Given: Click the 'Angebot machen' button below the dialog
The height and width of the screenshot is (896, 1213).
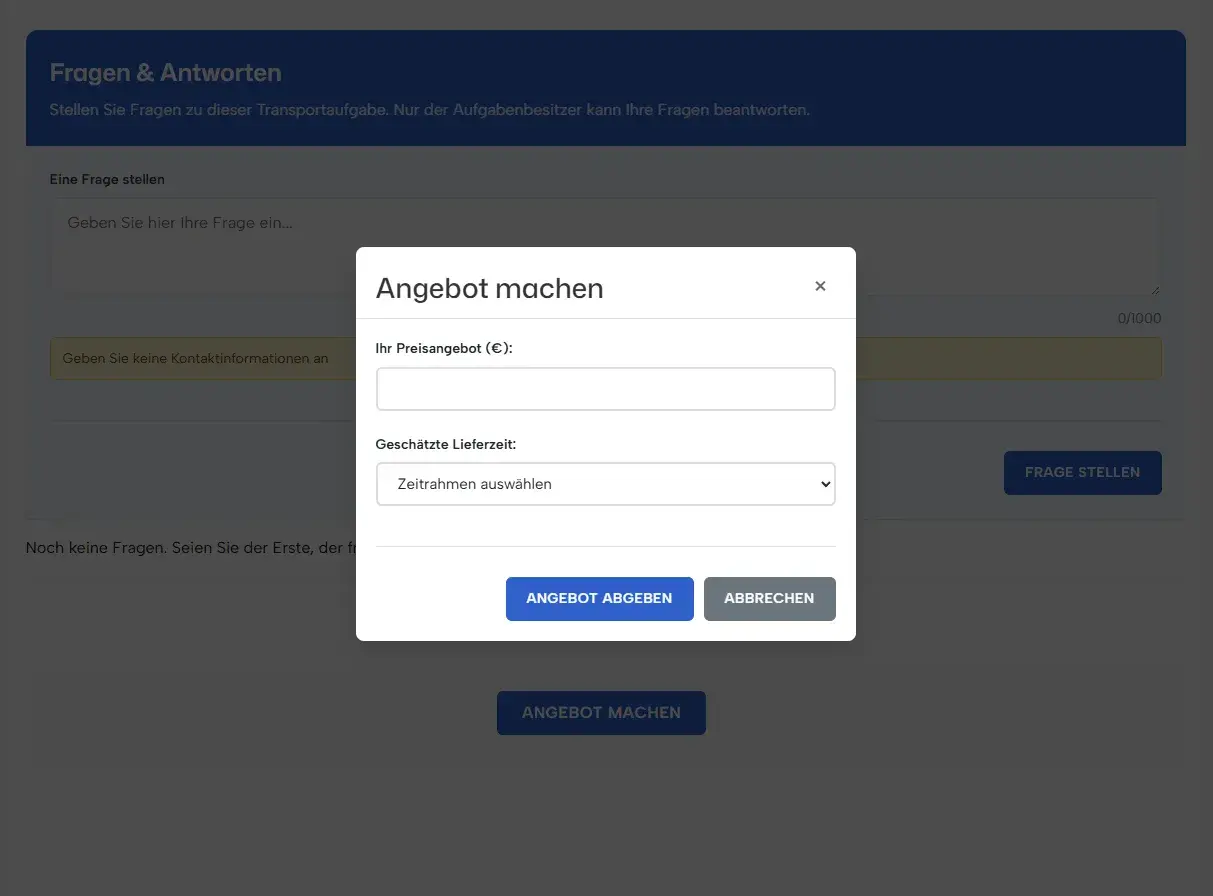Looking at the screenshot, I should 601,713.
